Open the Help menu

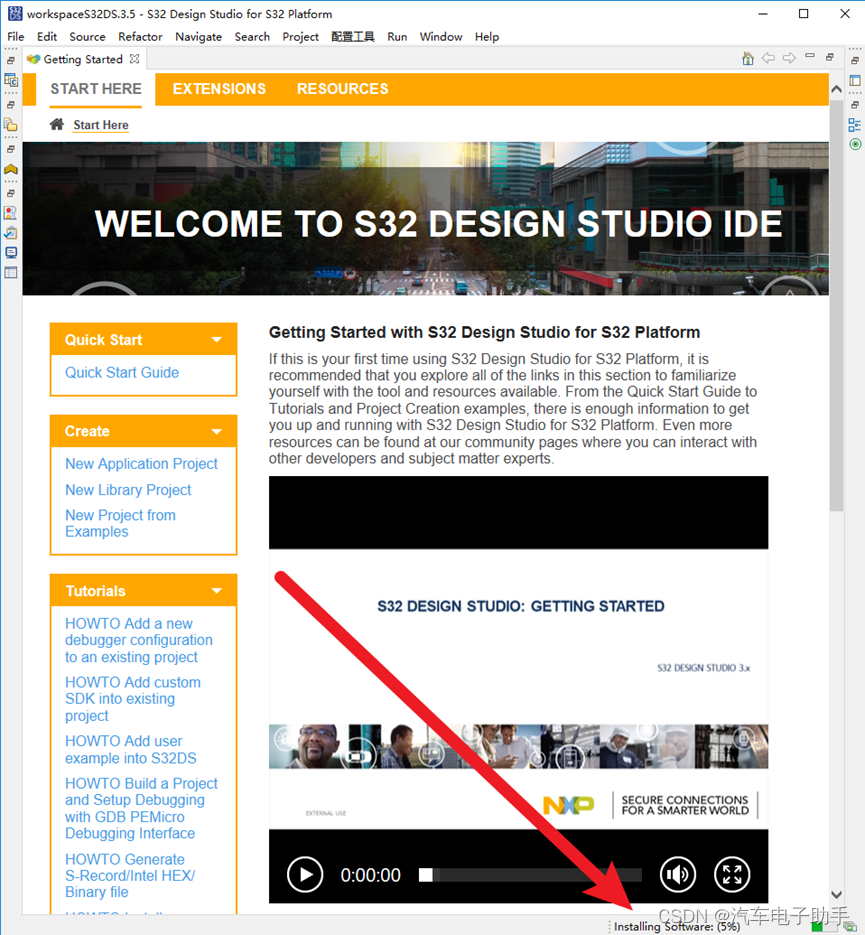click(x=487, y=36)
